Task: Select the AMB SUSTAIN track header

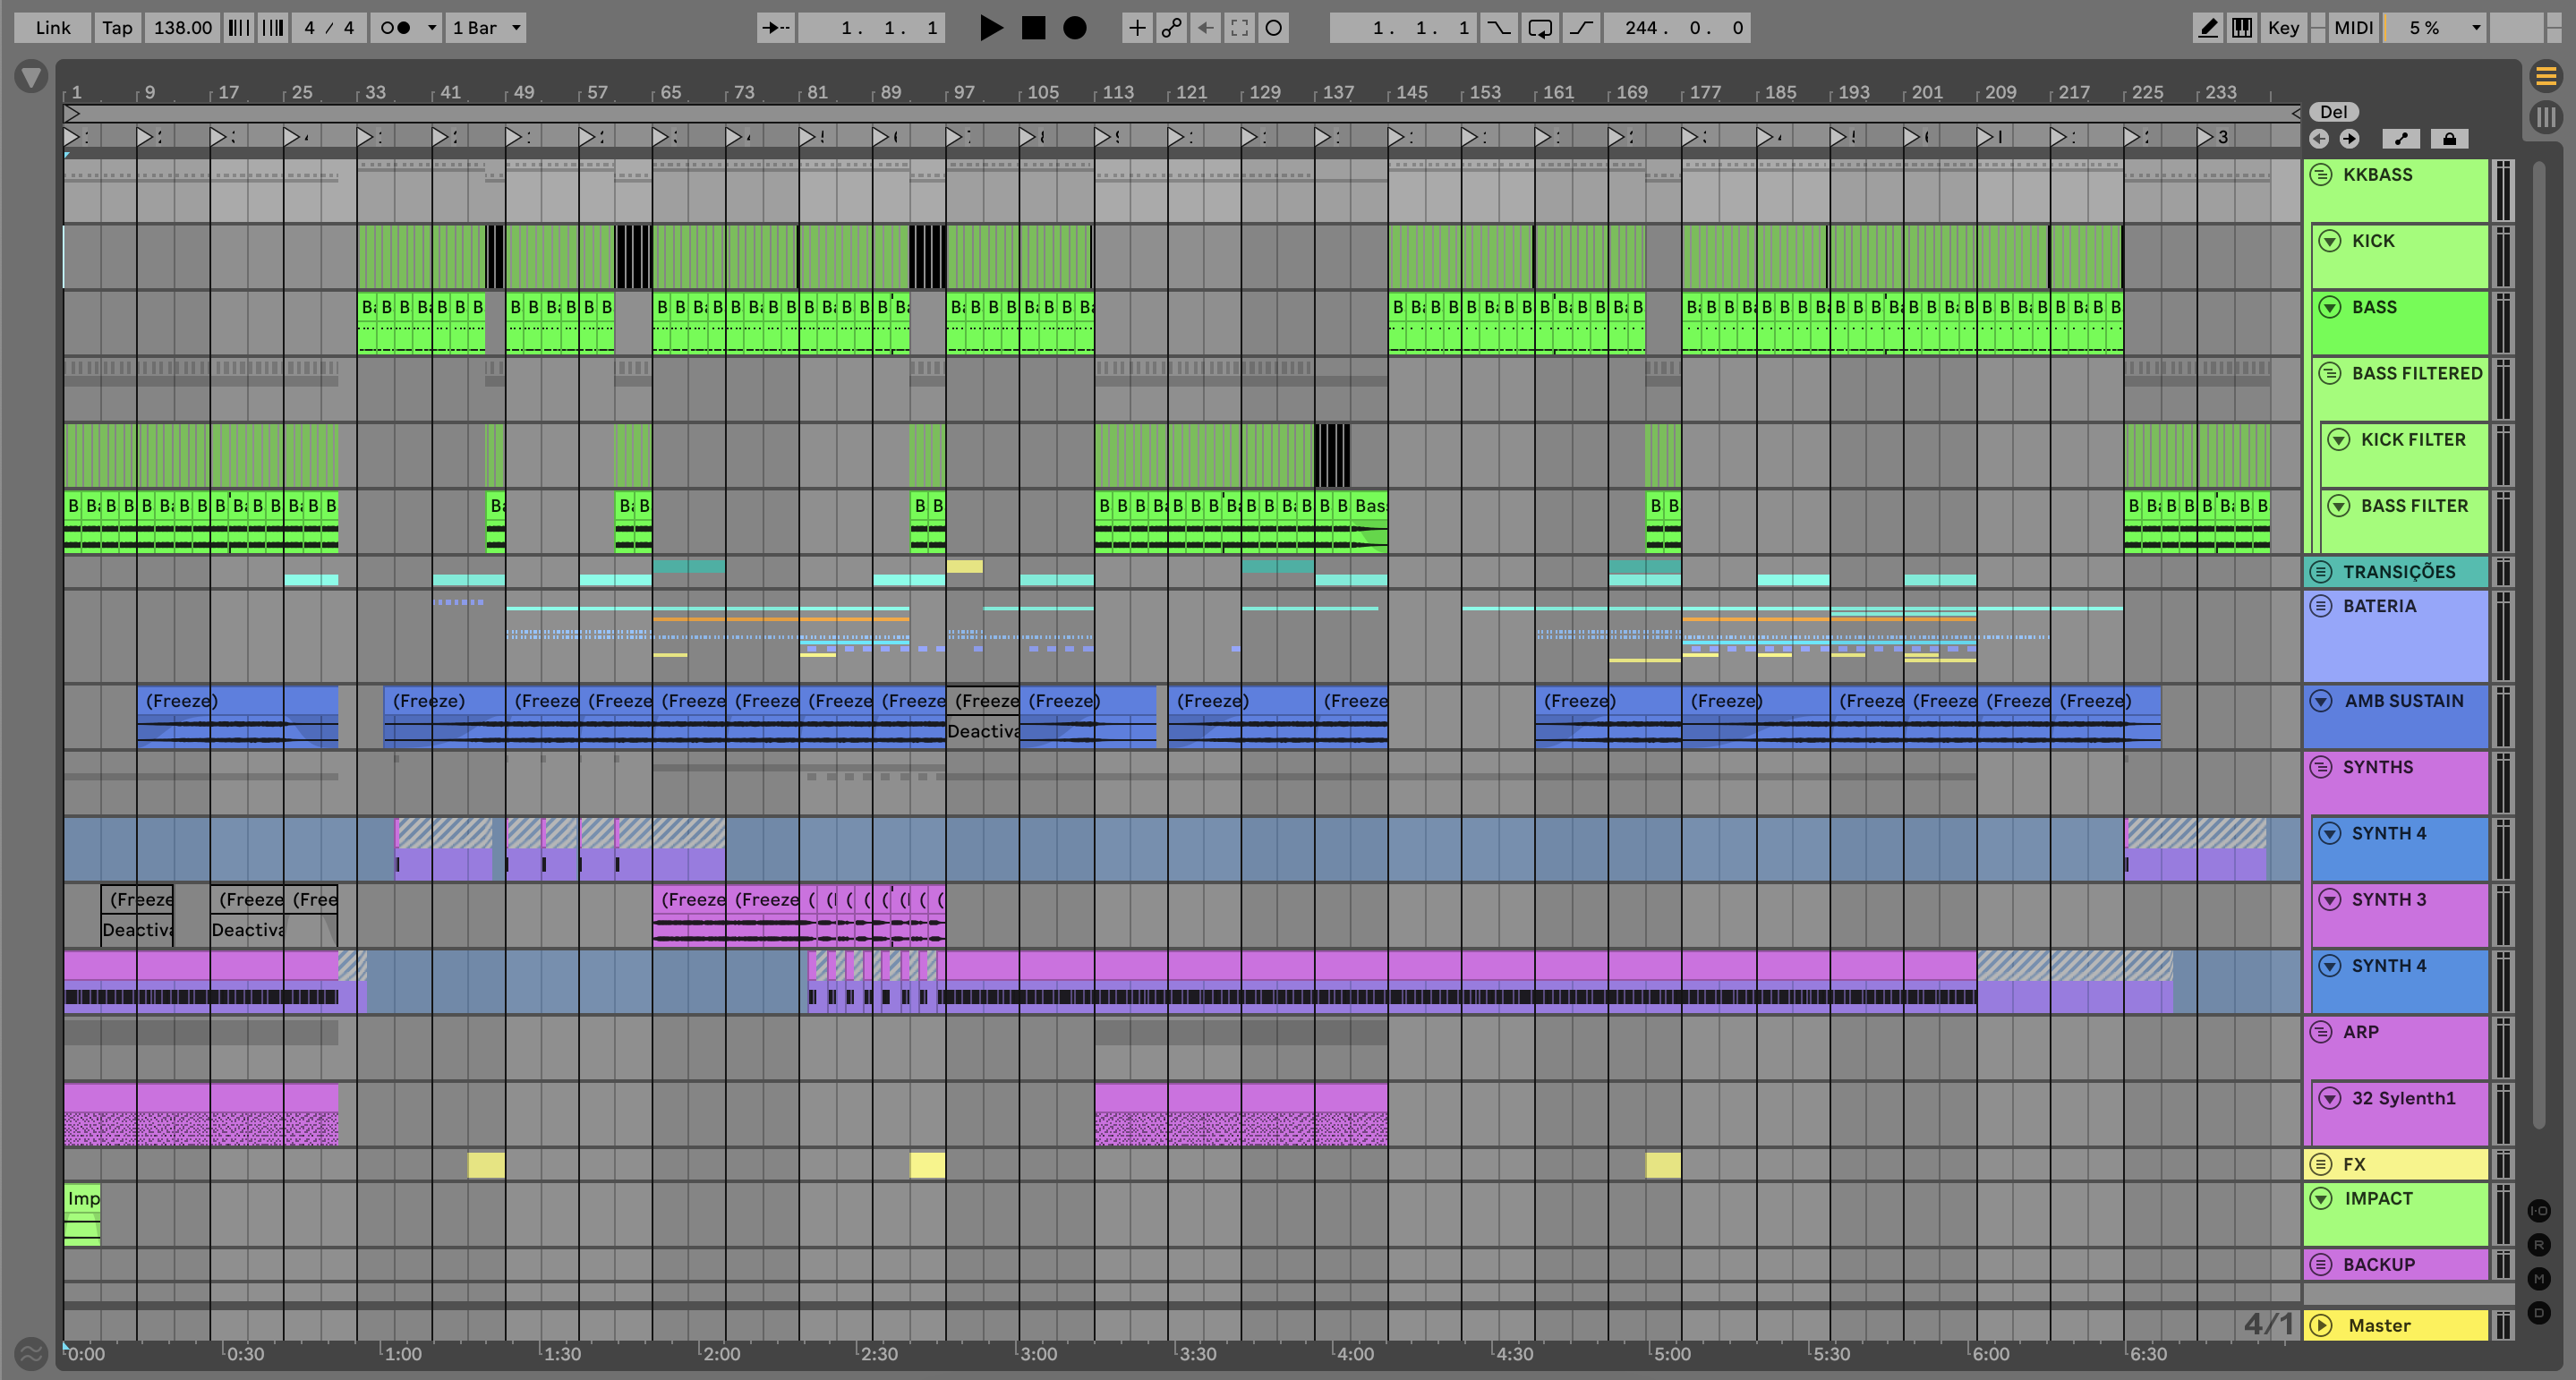Action: (x=2396, y=716)
